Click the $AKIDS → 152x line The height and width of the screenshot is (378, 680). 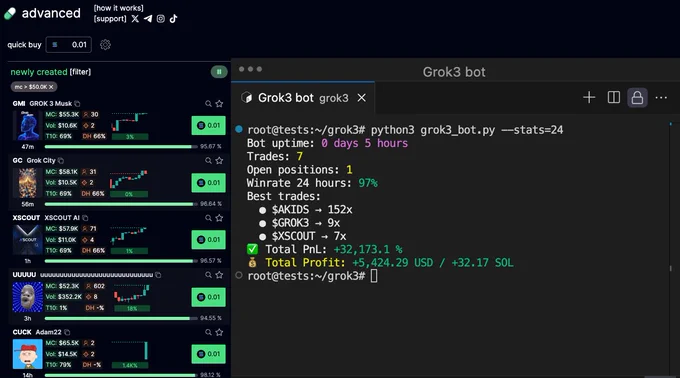pyautogui.click(x=305, y=210)
